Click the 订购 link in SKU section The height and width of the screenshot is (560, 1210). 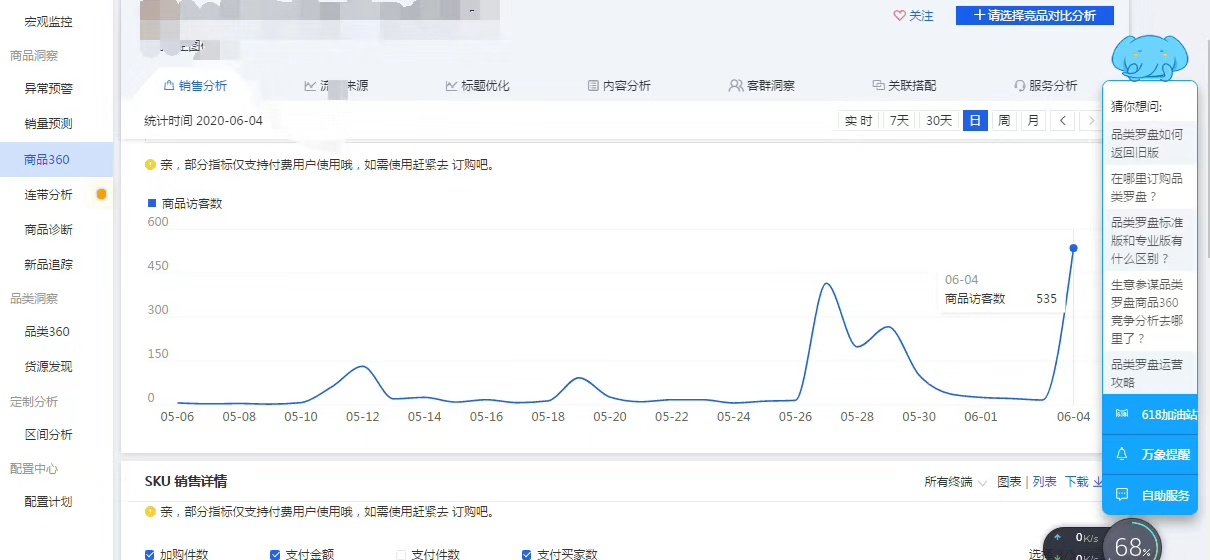coord(464,512)
